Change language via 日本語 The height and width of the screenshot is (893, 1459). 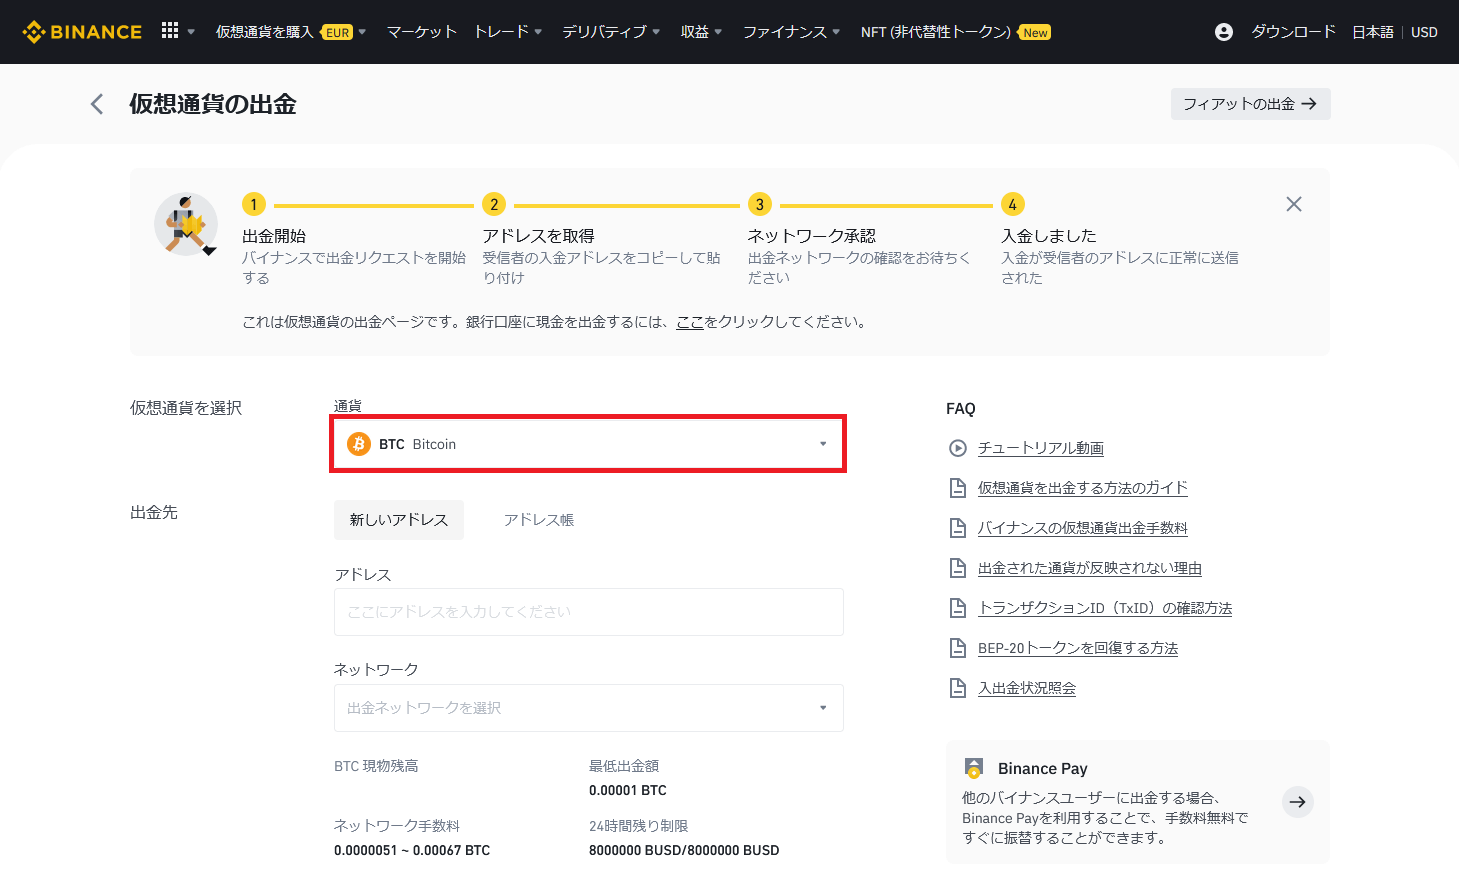pos(1372,32)
